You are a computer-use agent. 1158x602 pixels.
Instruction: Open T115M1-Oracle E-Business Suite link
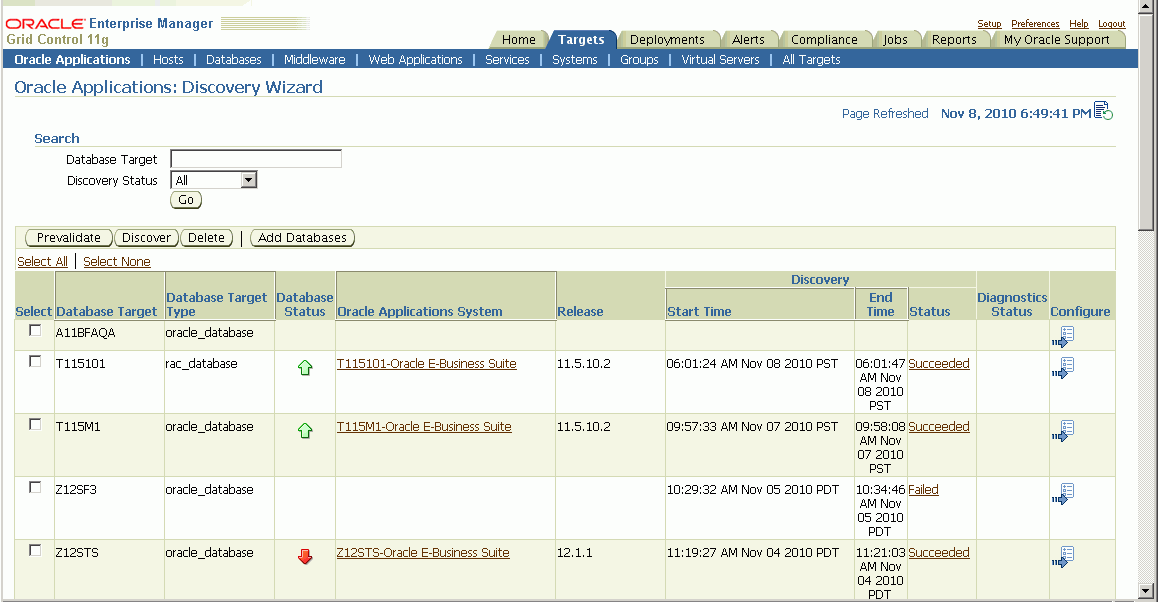(x=424, y=426)
